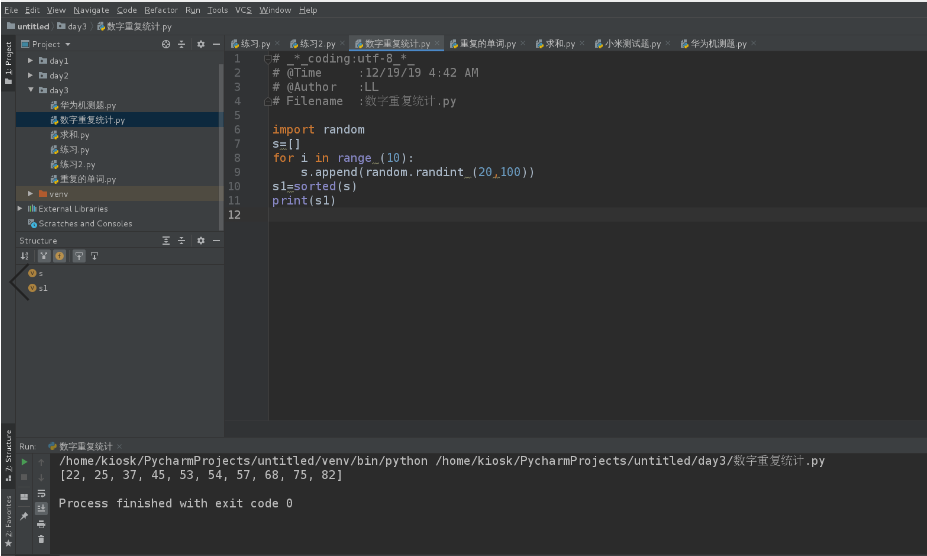Screen dimensions: 927x556
Task: Place cursor on empty line 12 in editor
Action: tap(597, 215)
